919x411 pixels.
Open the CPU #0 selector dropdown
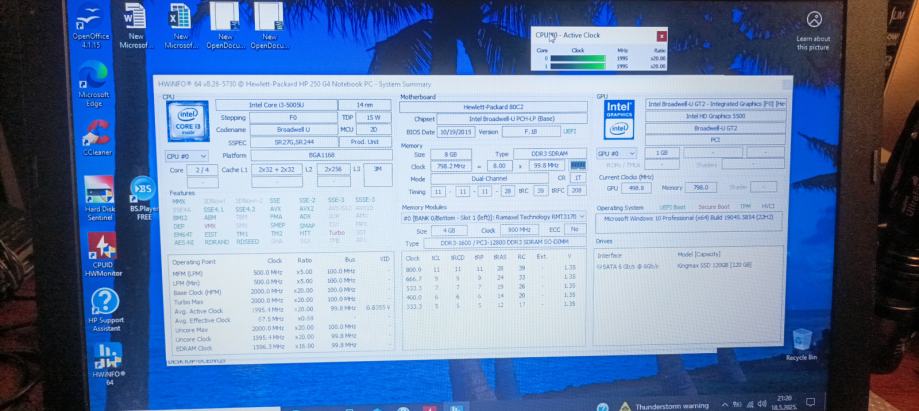[187, 156]
